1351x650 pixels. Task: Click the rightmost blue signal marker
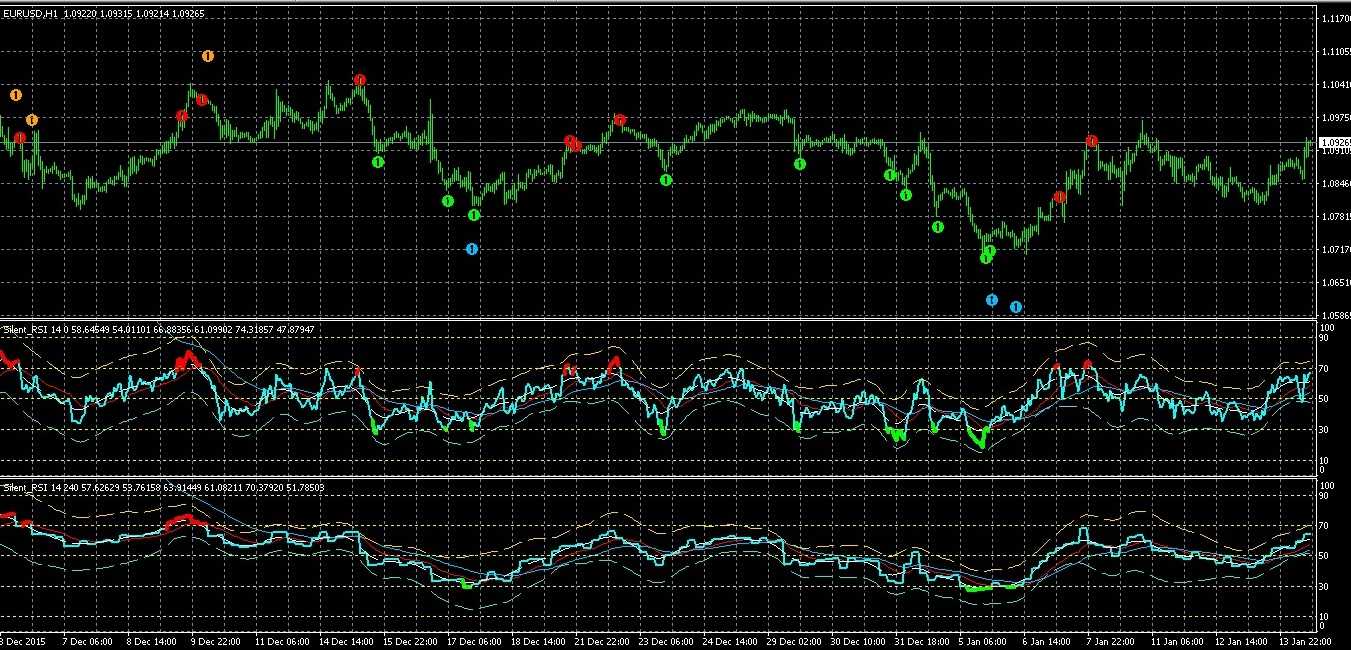point(1016,307)
